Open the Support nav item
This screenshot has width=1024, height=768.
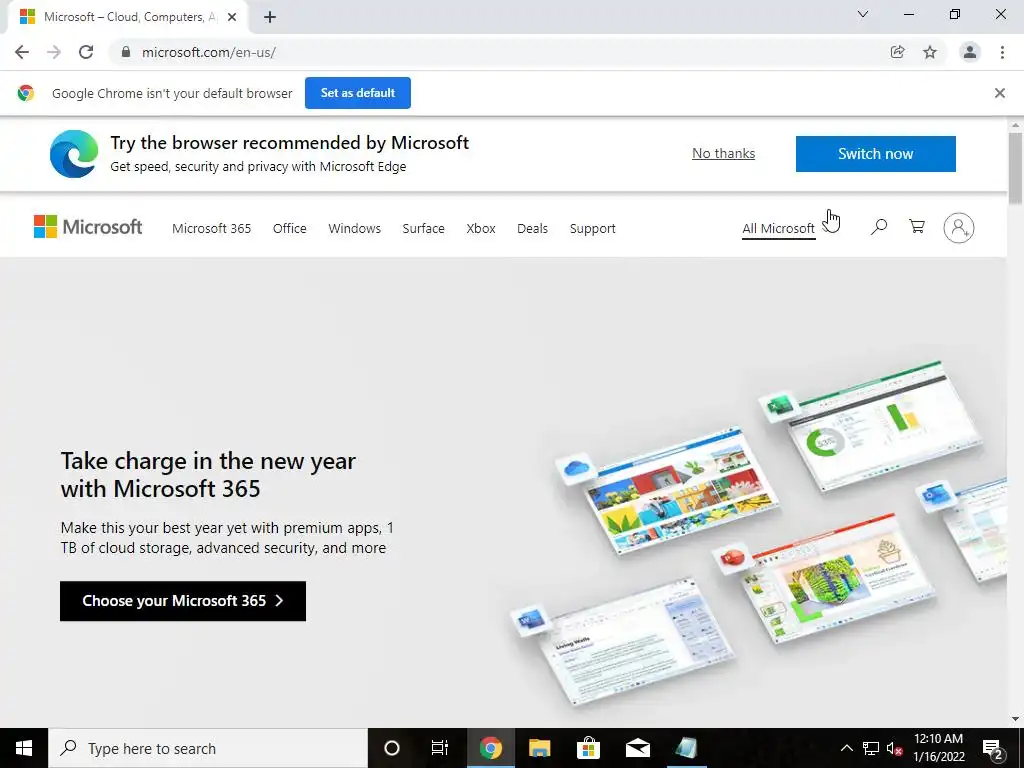pyautogui.click(x=592, y=229)
